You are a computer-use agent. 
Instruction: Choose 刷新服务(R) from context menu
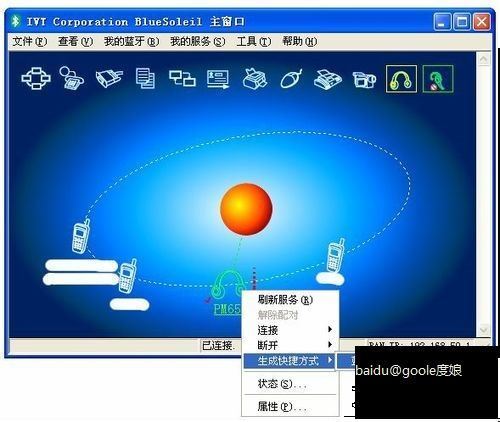coord(285,300)
